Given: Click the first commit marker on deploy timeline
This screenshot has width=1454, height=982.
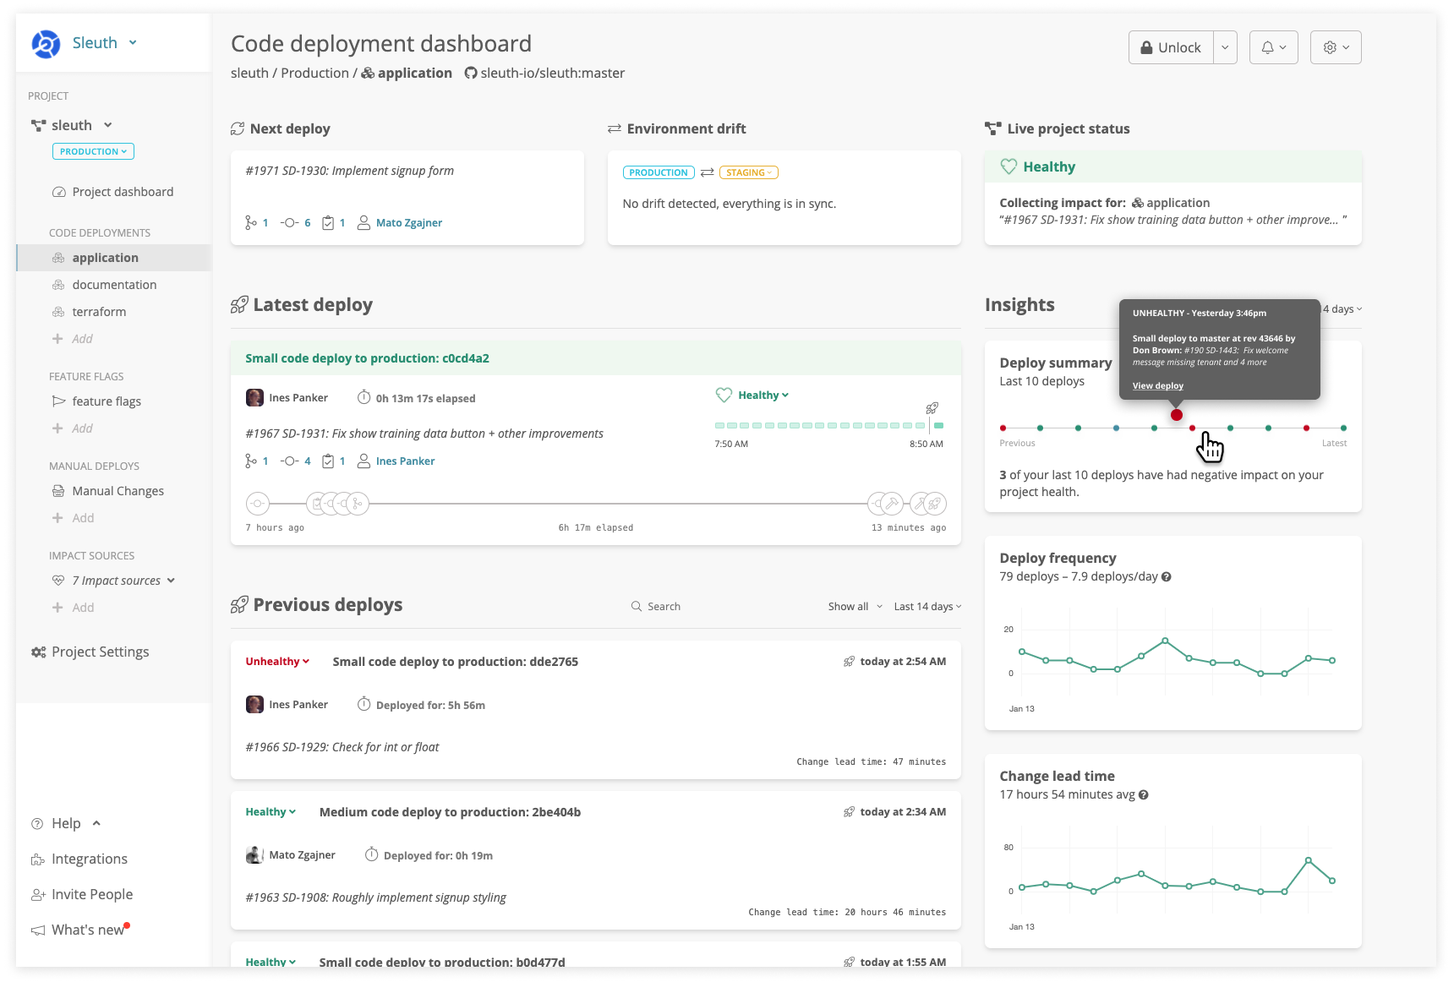Looking at the screenshot, I should click(x=258, y=504).
